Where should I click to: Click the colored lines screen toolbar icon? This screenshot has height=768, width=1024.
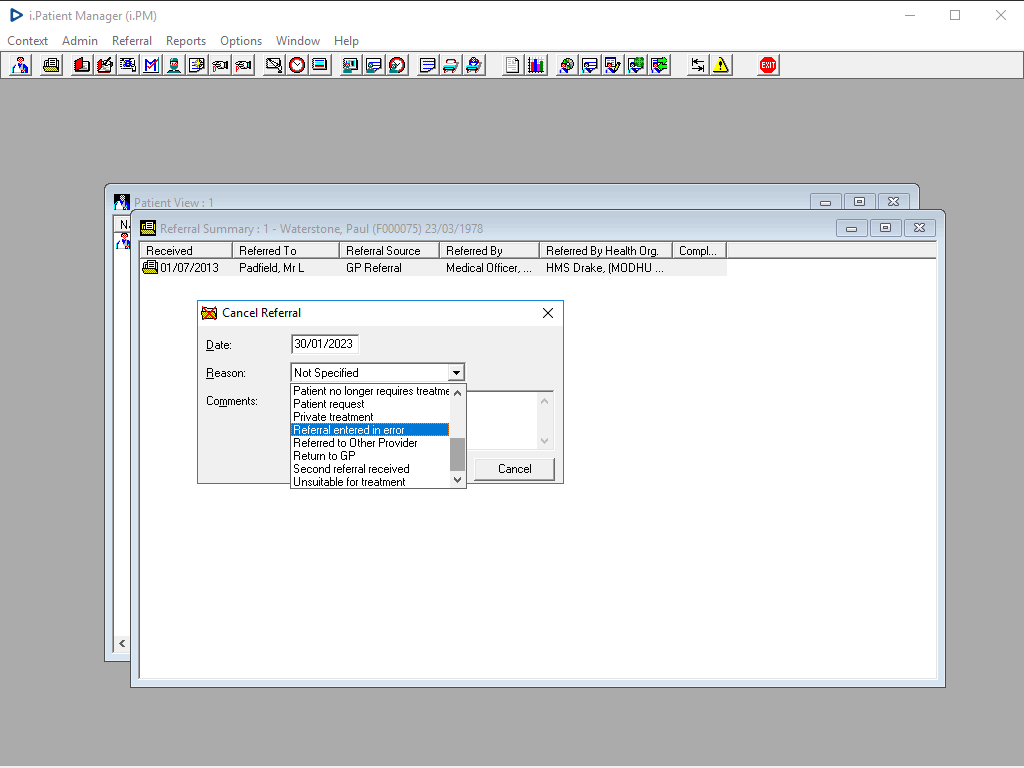tap(319, 65)
